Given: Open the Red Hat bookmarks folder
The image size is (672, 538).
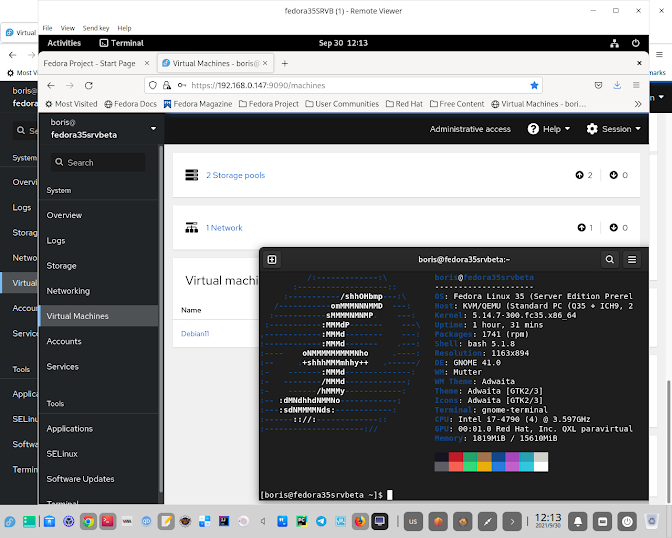Looking at the screenshot, I should pos(404,104).
